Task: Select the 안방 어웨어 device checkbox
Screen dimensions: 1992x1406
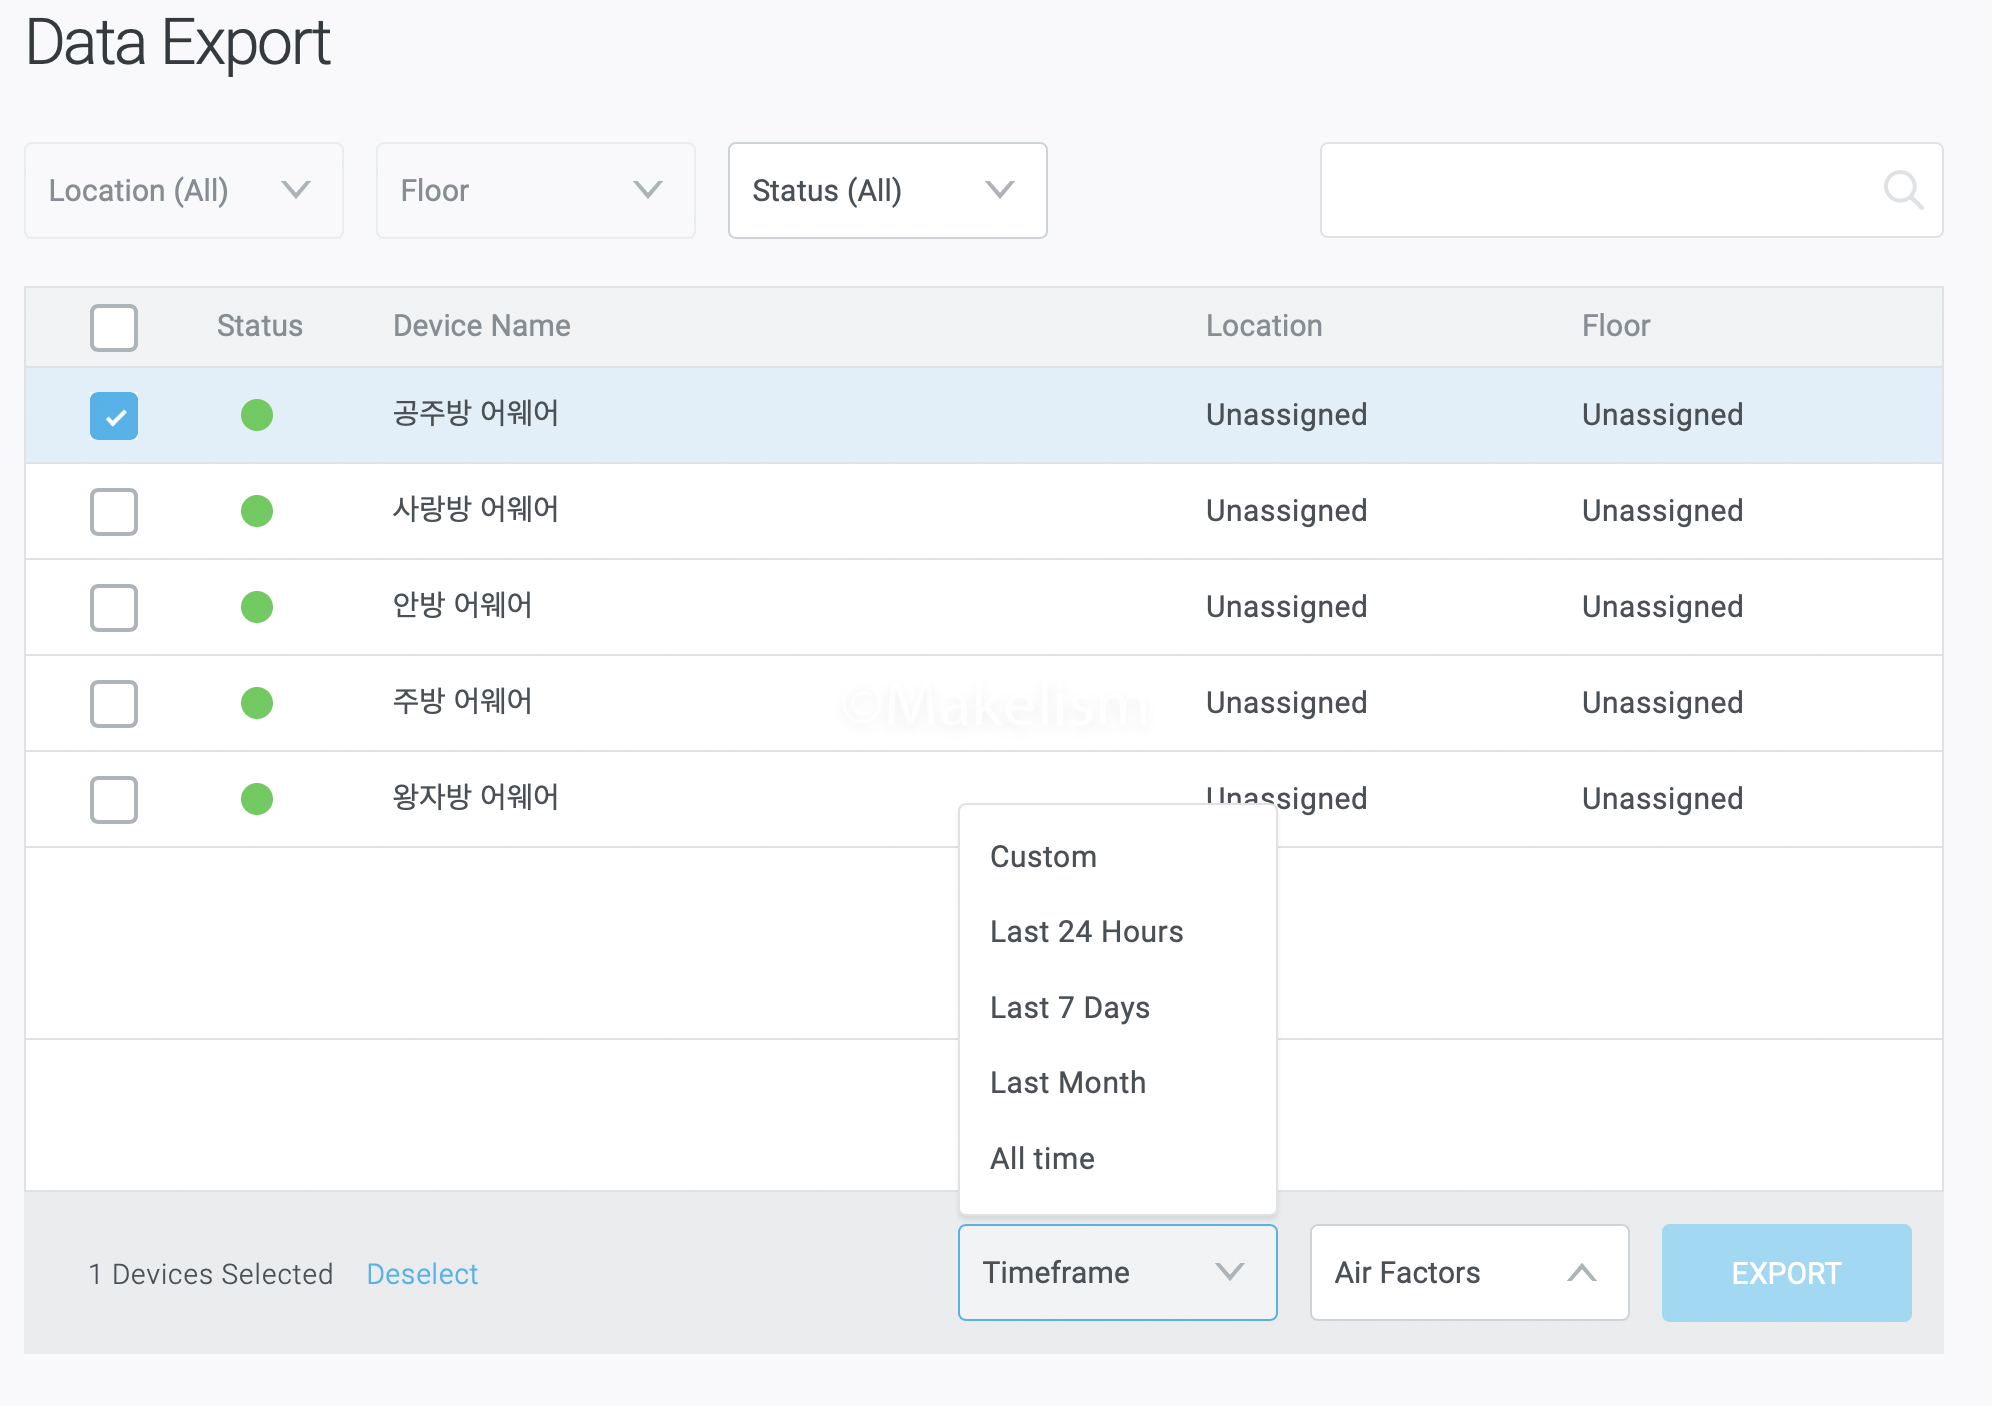Action: 114,607
